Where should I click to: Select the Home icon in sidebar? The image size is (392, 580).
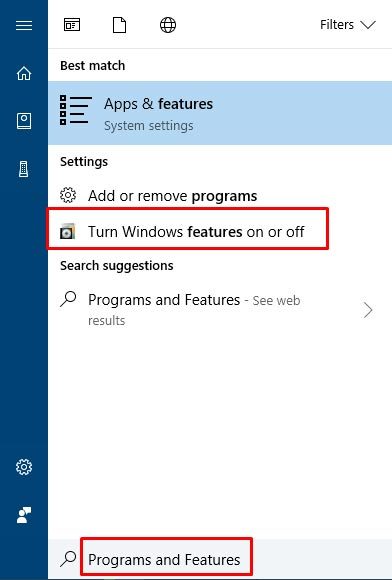(24, 73)
